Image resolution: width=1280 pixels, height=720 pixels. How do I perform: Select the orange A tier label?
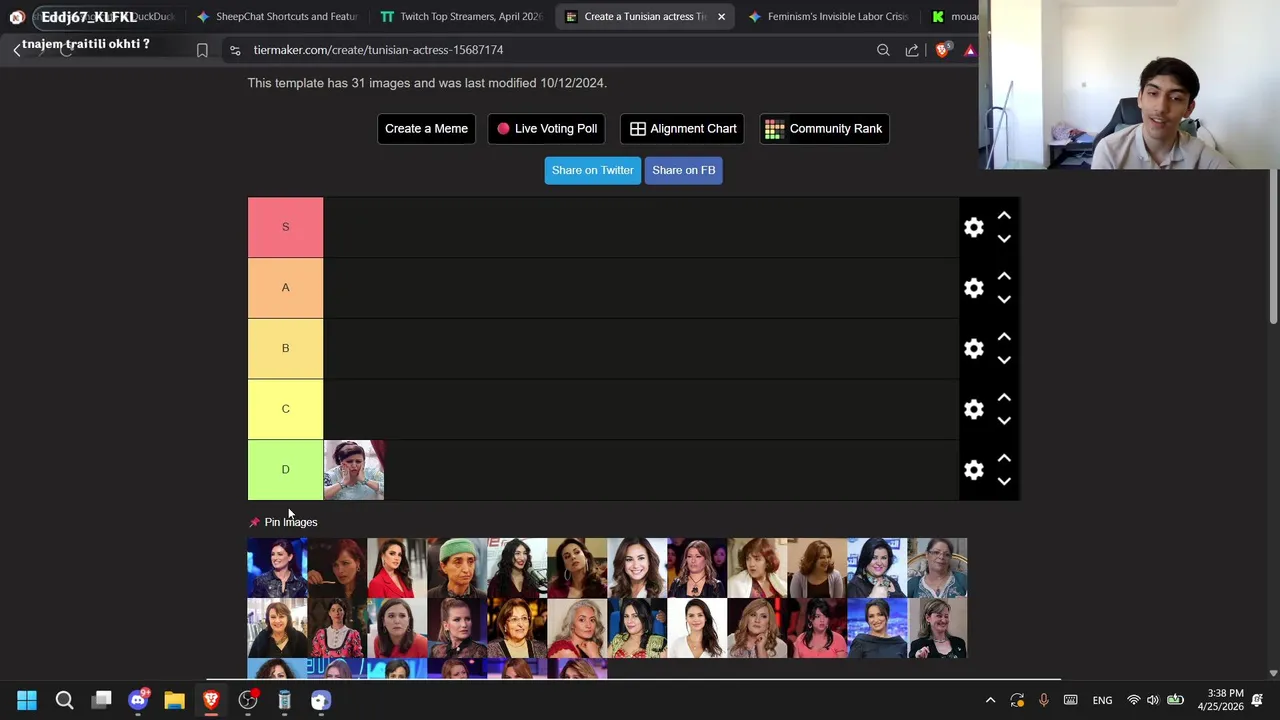(285, 288)
